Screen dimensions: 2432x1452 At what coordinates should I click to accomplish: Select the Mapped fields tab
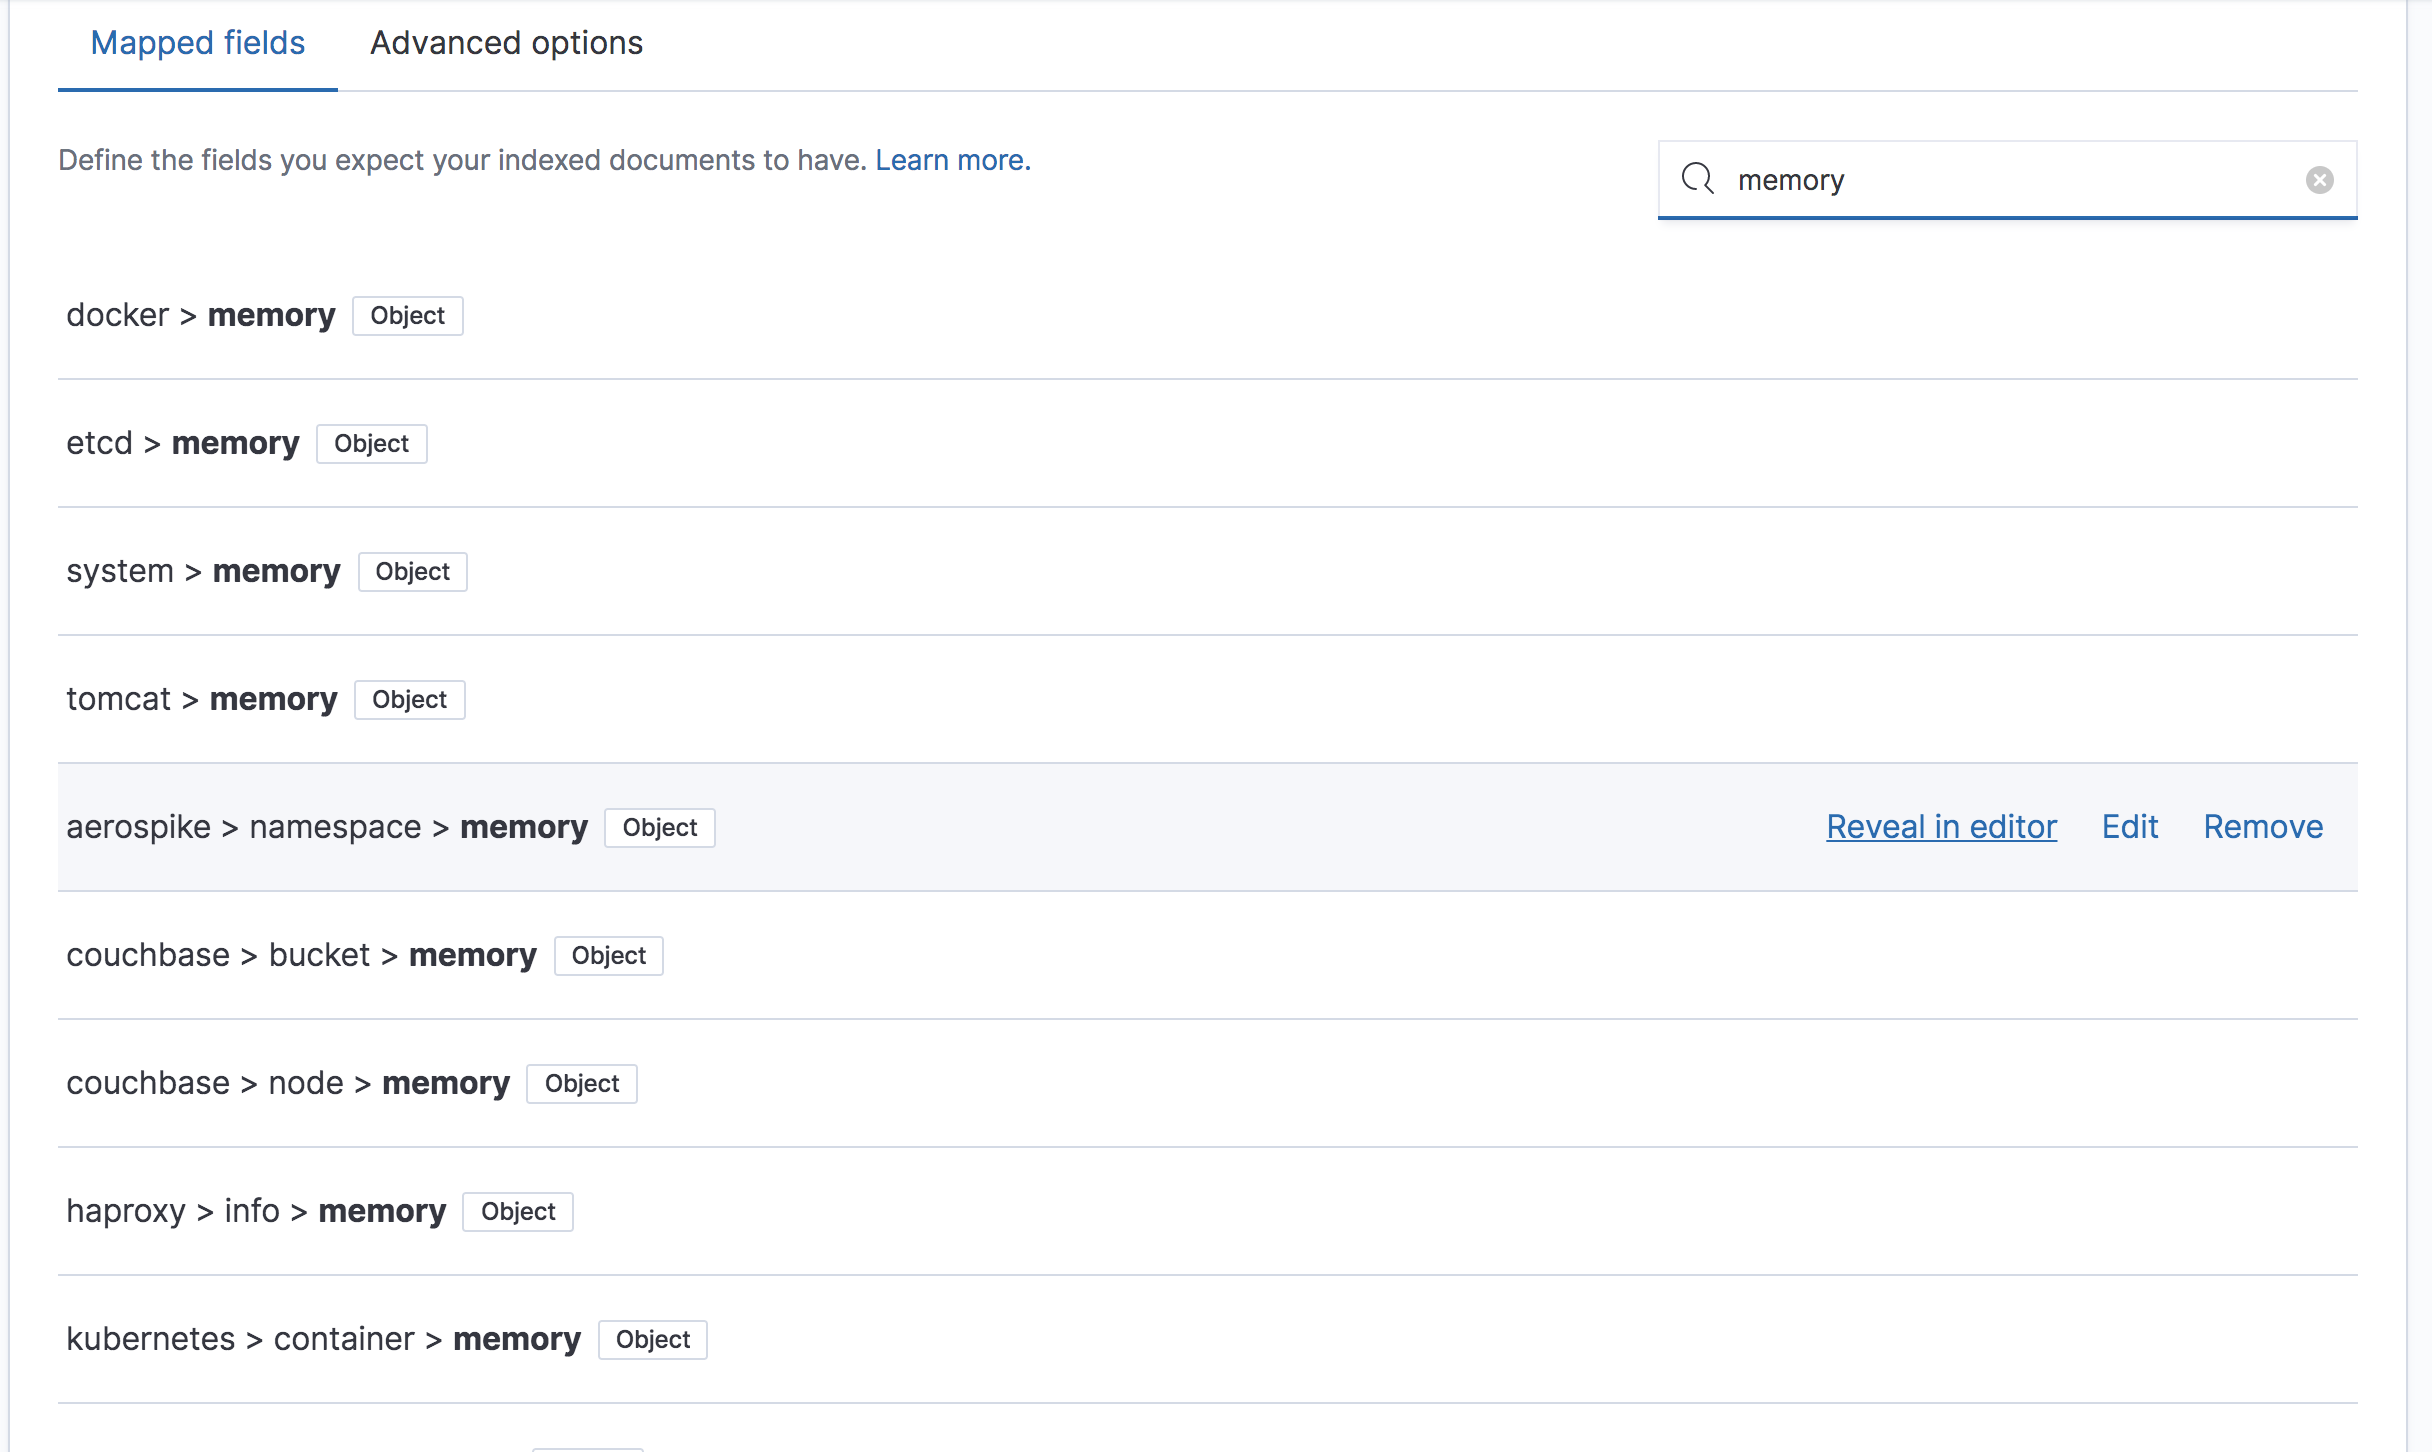[198, 43]
